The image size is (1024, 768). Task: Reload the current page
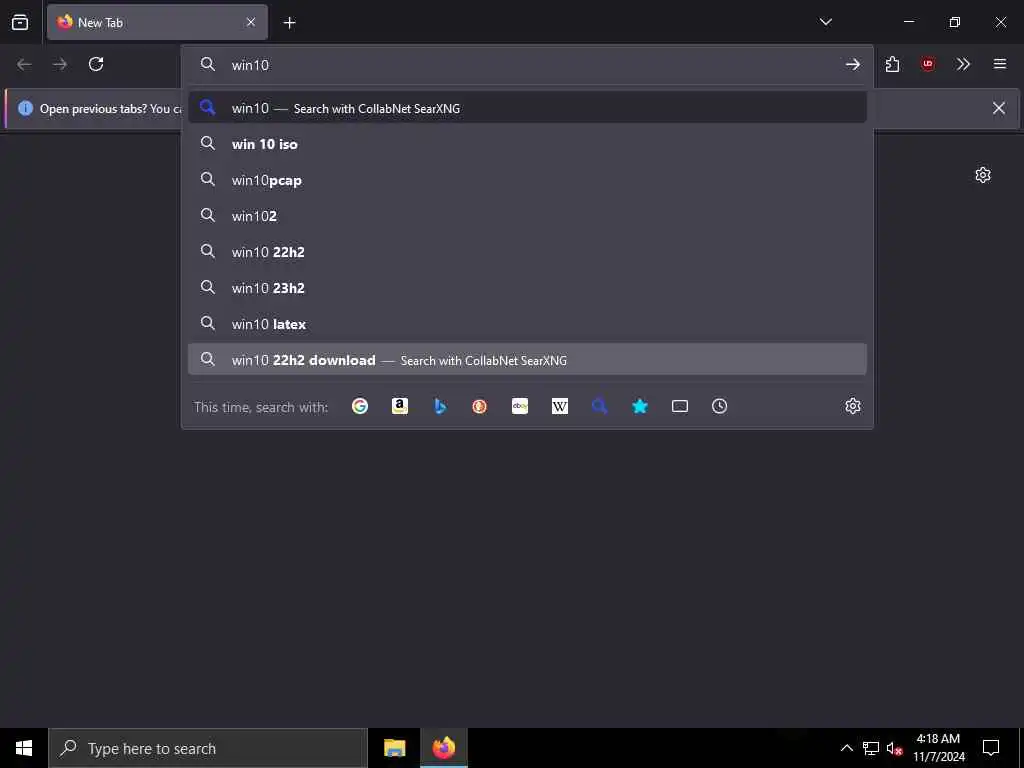[96, 64]
